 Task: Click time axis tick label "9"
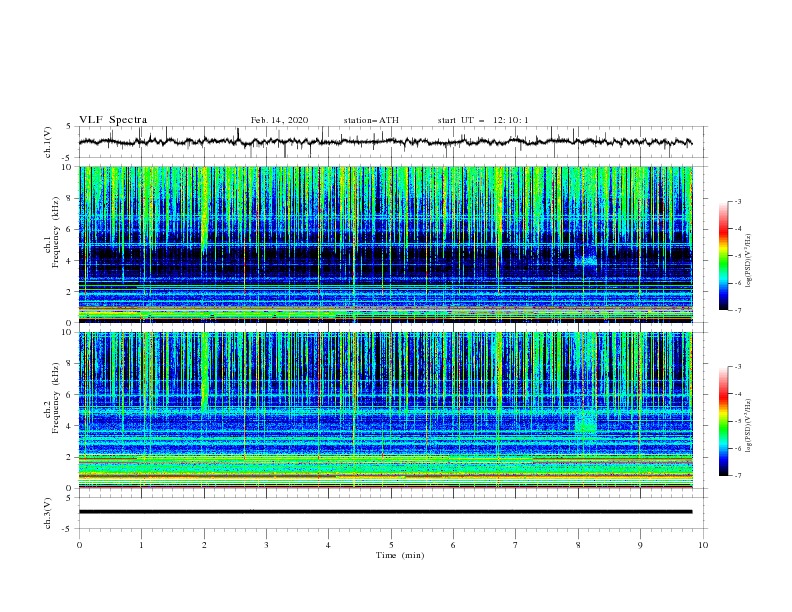640,545
